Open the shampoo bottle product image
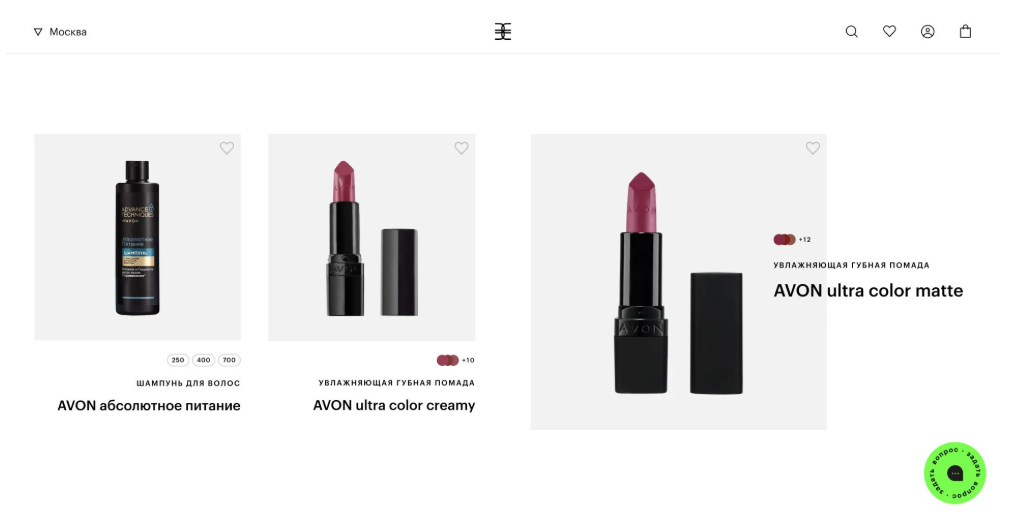Image resolution: width=1009 pixels, height=517 pixels. (x=138, y=237)
